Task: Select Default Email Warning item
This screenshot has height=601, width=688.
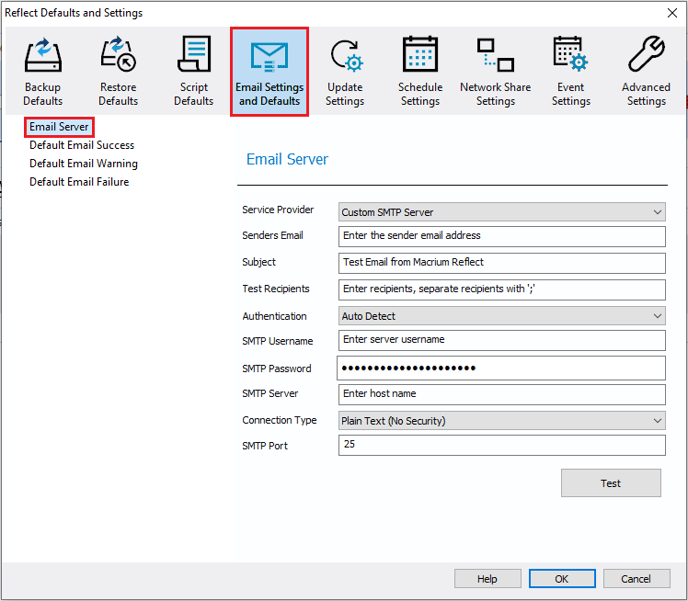Action: pos(83,164)
